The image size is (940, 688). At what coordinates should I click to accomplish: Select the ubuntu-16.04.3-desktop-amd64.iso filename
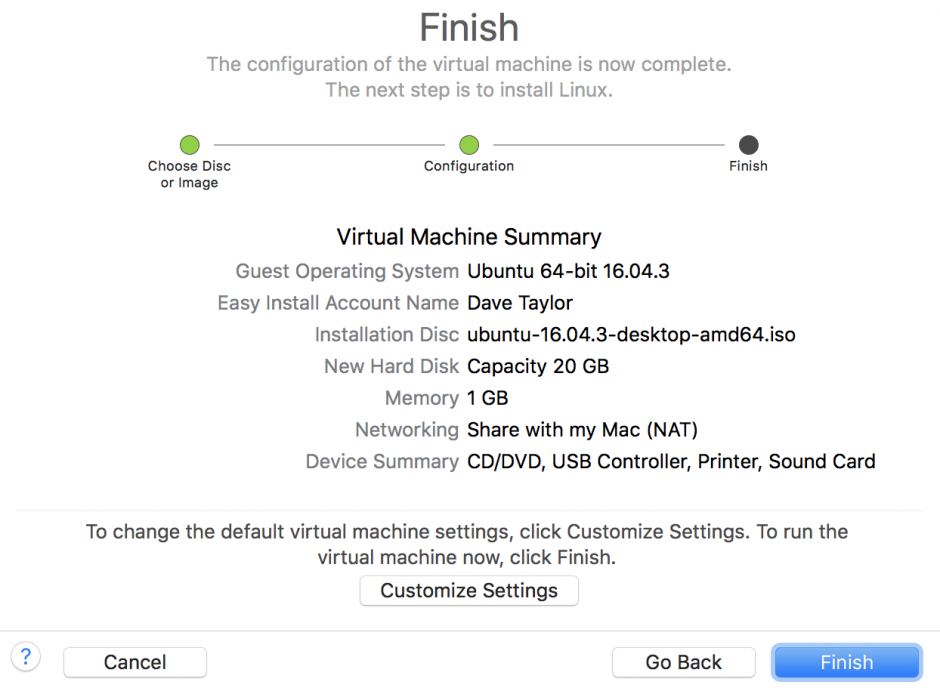[630, 334]
